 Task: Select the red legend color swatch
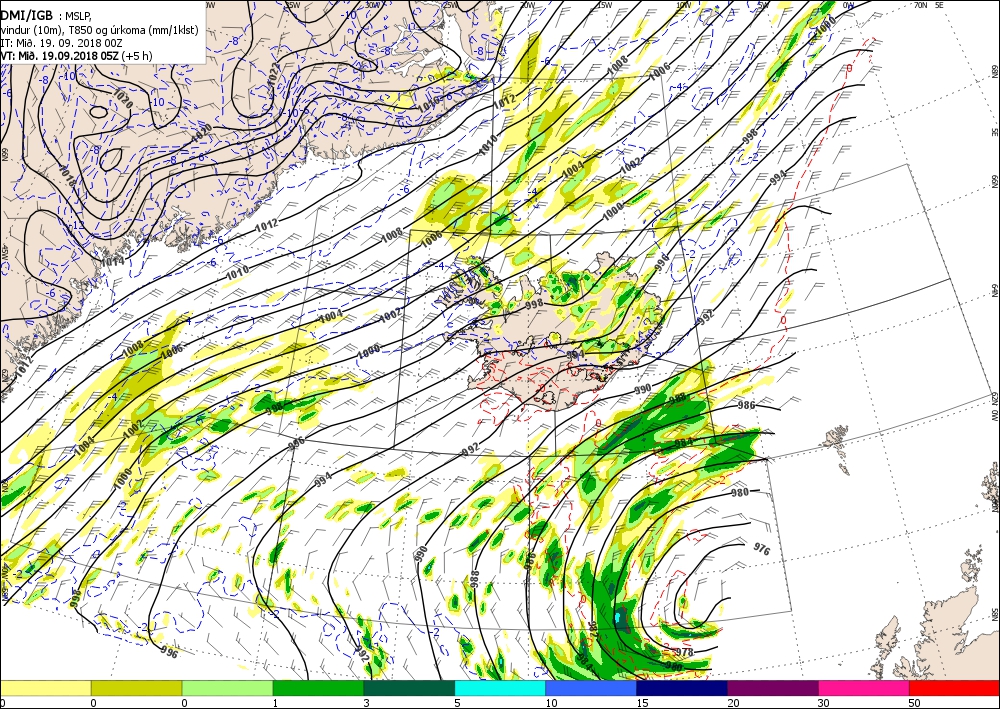pyautogui.click(x=954, y=688)
